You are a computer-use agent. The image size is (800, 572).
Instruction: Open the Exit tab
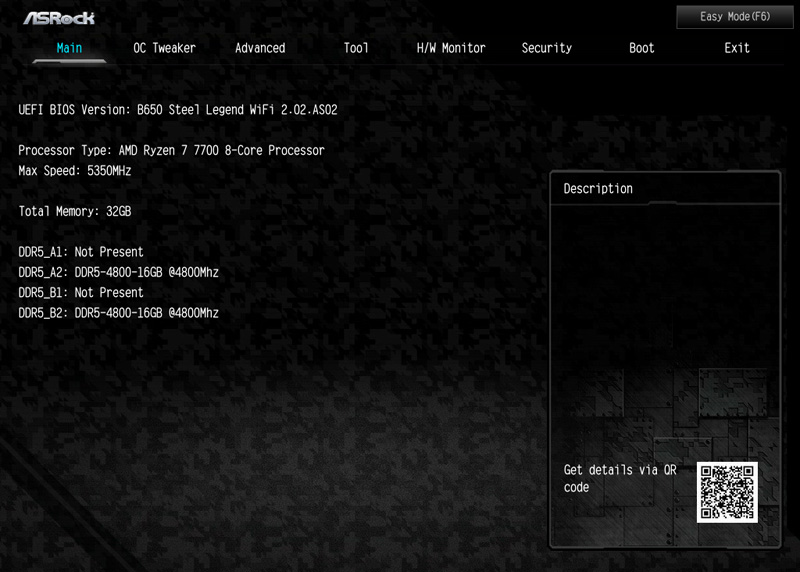coord(737,48)
